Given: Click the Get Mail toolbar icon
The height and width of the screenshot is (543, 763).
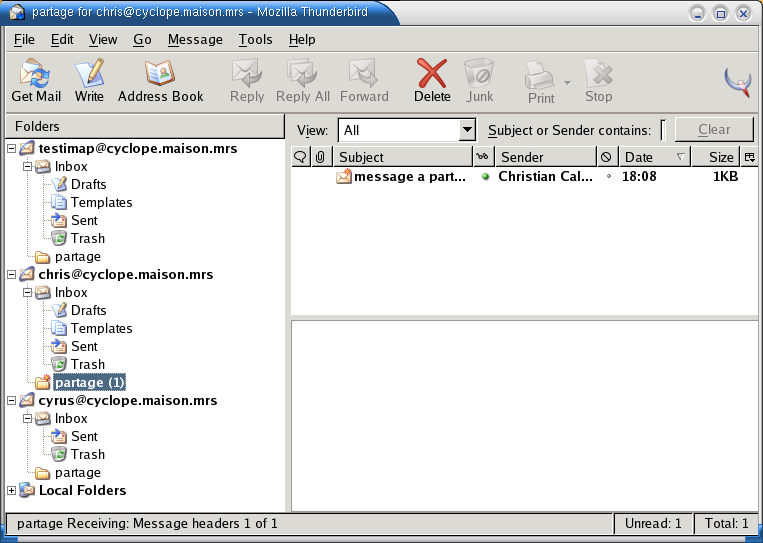Looking at the screenshot, I should [x=36, y=81].
